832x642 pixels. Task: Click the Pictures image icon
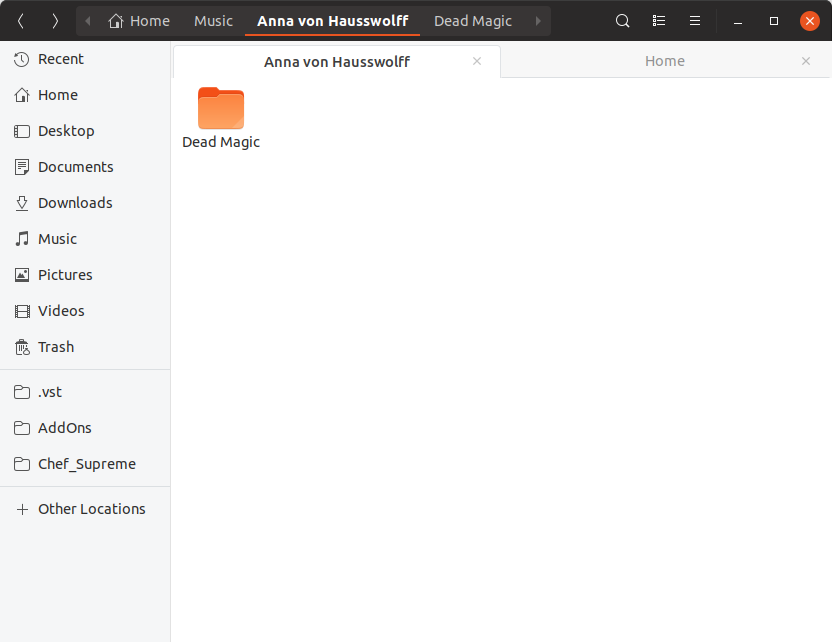point(22,275)
